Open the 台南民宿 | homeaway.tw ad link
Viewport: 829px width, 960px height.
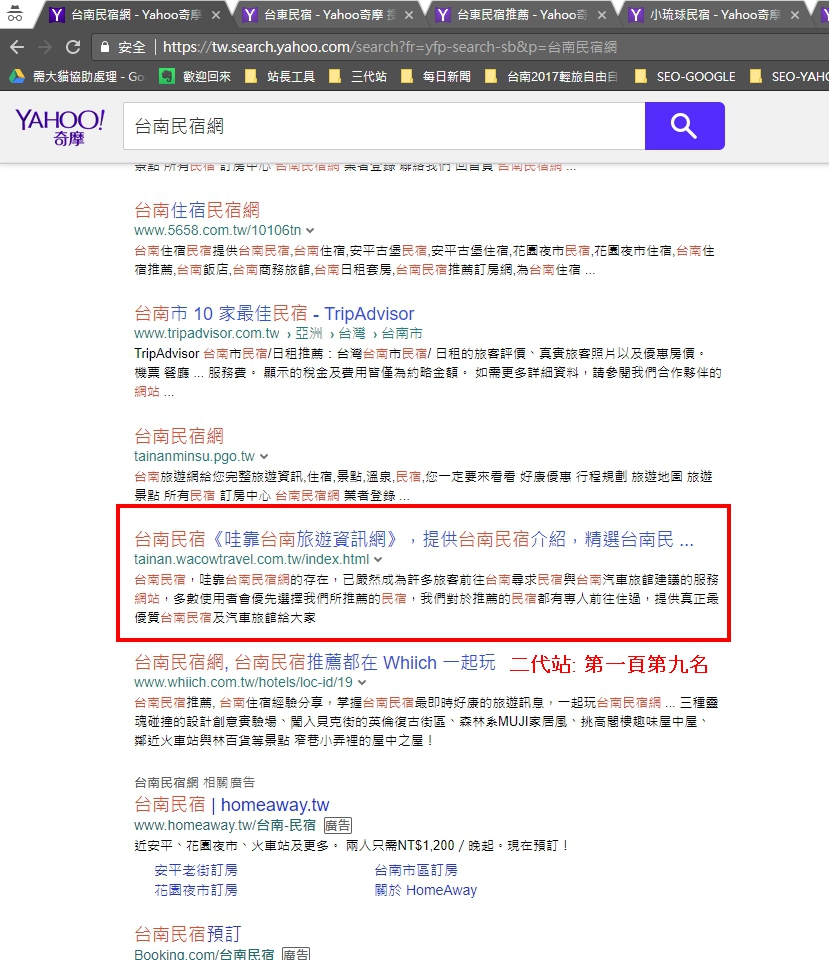coord(231,804)
